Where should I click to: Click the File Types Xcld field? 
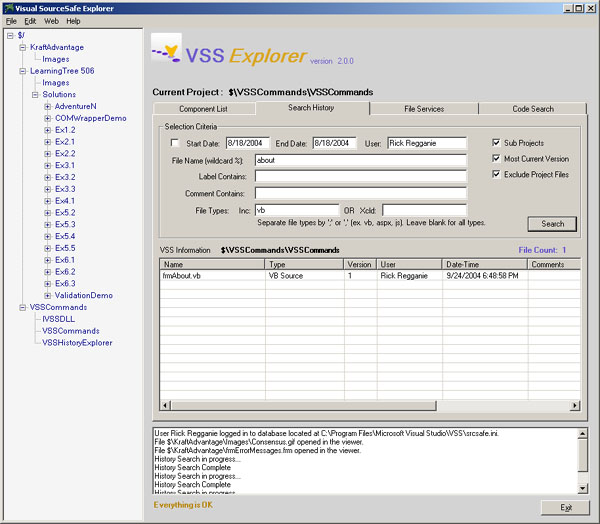pos(424,210)
